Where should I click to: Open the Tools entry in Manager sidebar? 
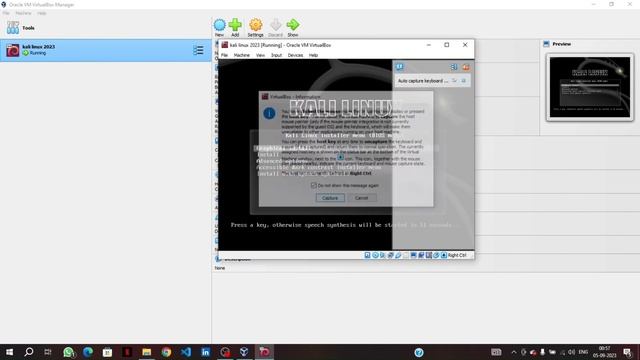(x=106, y=28)
